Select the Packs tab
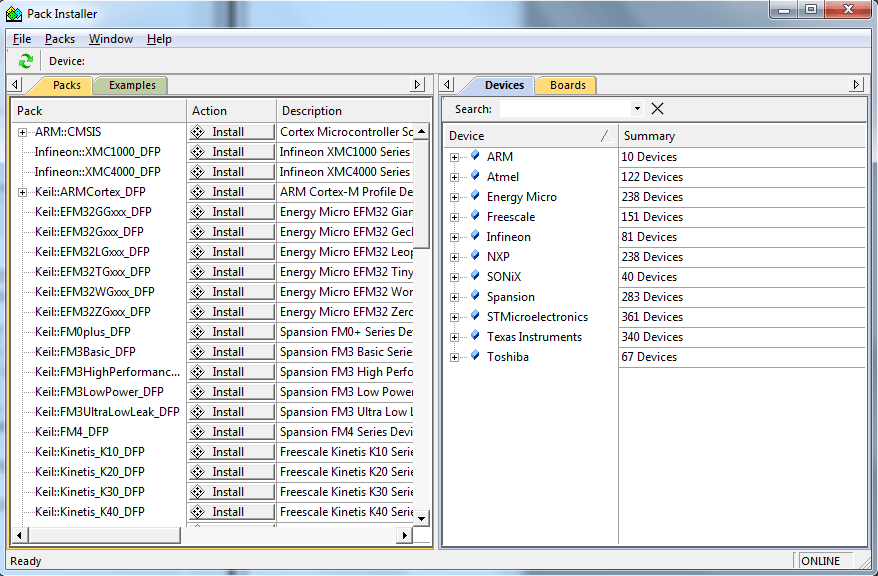 click(67, 85)
